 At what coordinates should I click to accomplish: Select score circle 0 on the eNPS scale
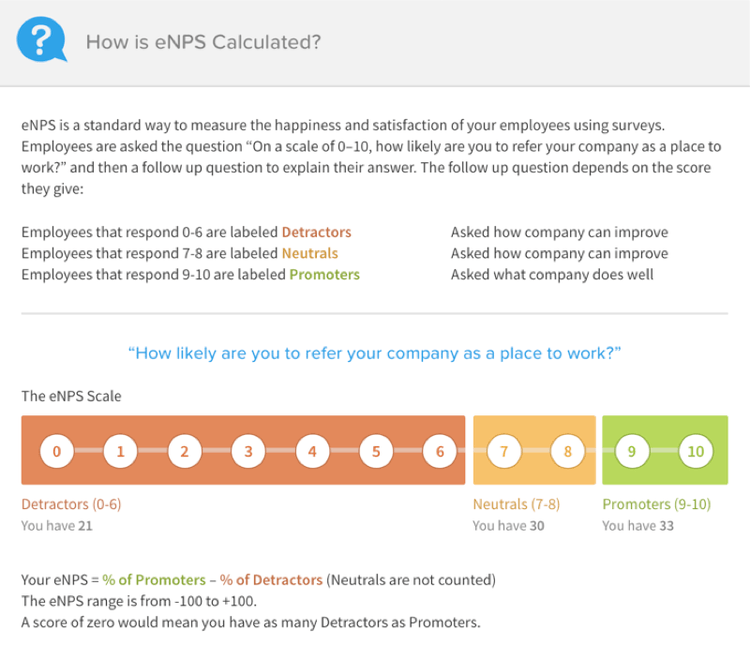57,451
